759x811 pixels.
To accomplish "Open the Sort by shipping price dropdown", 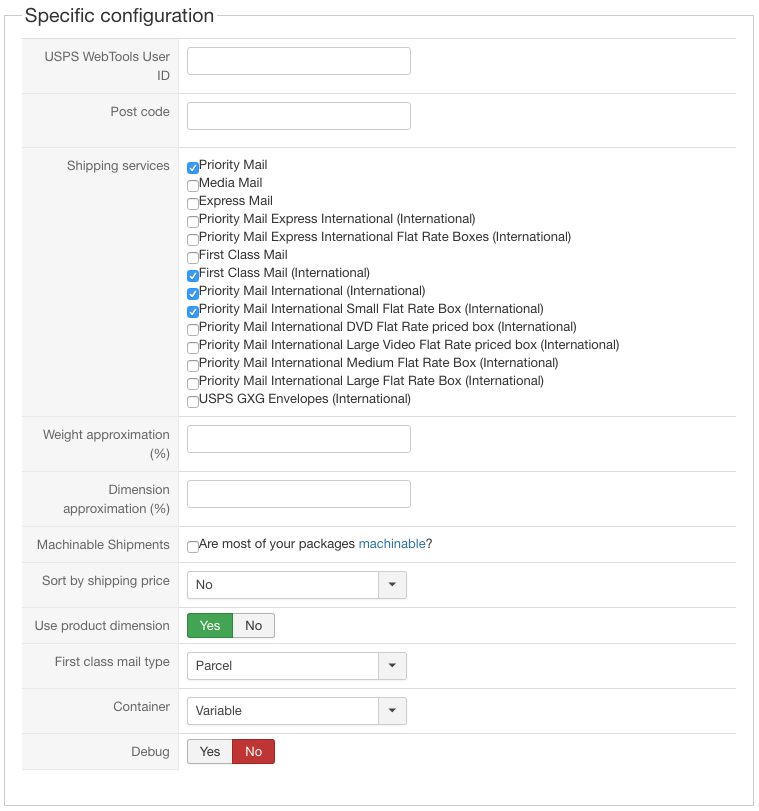I will tap(296, 585).
